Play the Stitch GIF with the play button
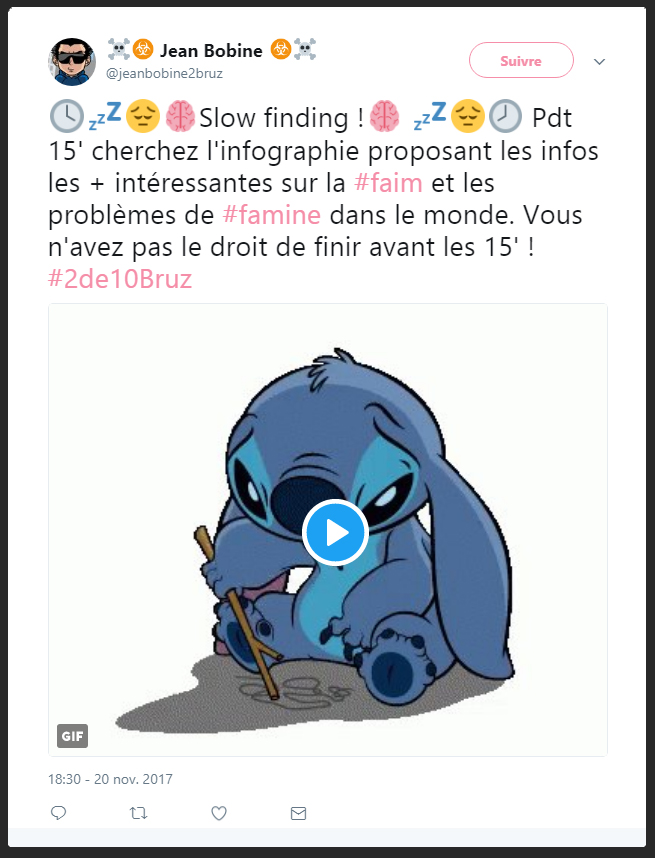 (335, 532)
